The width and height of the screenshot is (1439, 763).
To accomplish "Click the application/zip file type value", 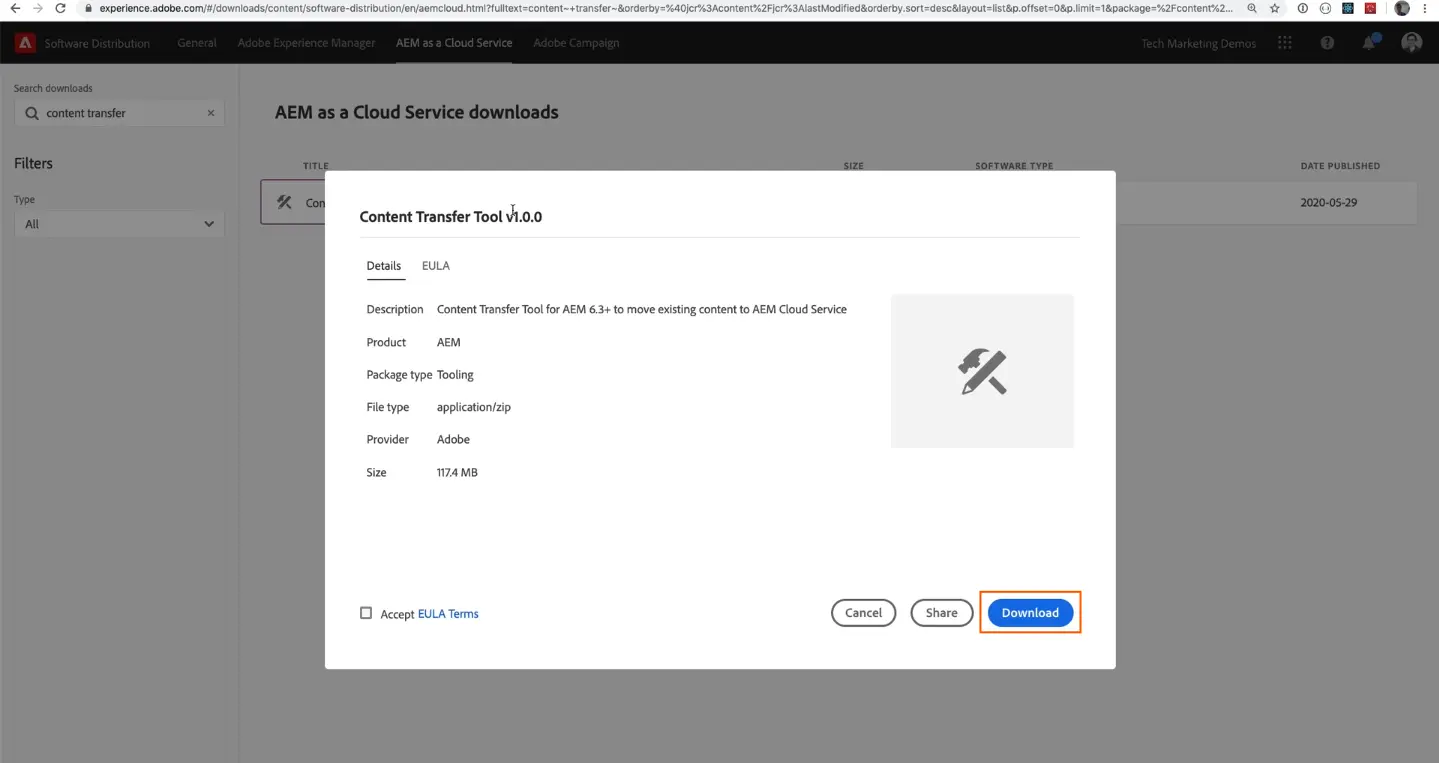I will tap(474, 407).
